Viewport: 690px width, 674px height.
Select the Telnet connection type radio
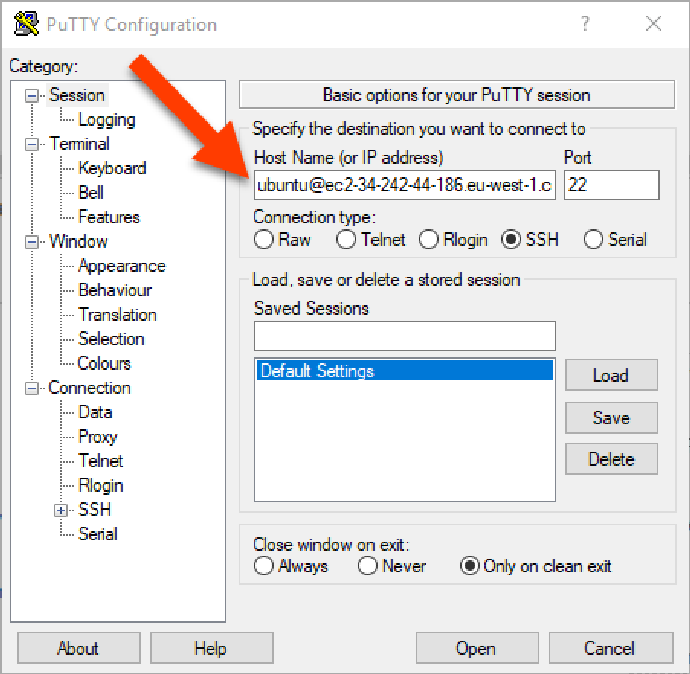(347, 240)
